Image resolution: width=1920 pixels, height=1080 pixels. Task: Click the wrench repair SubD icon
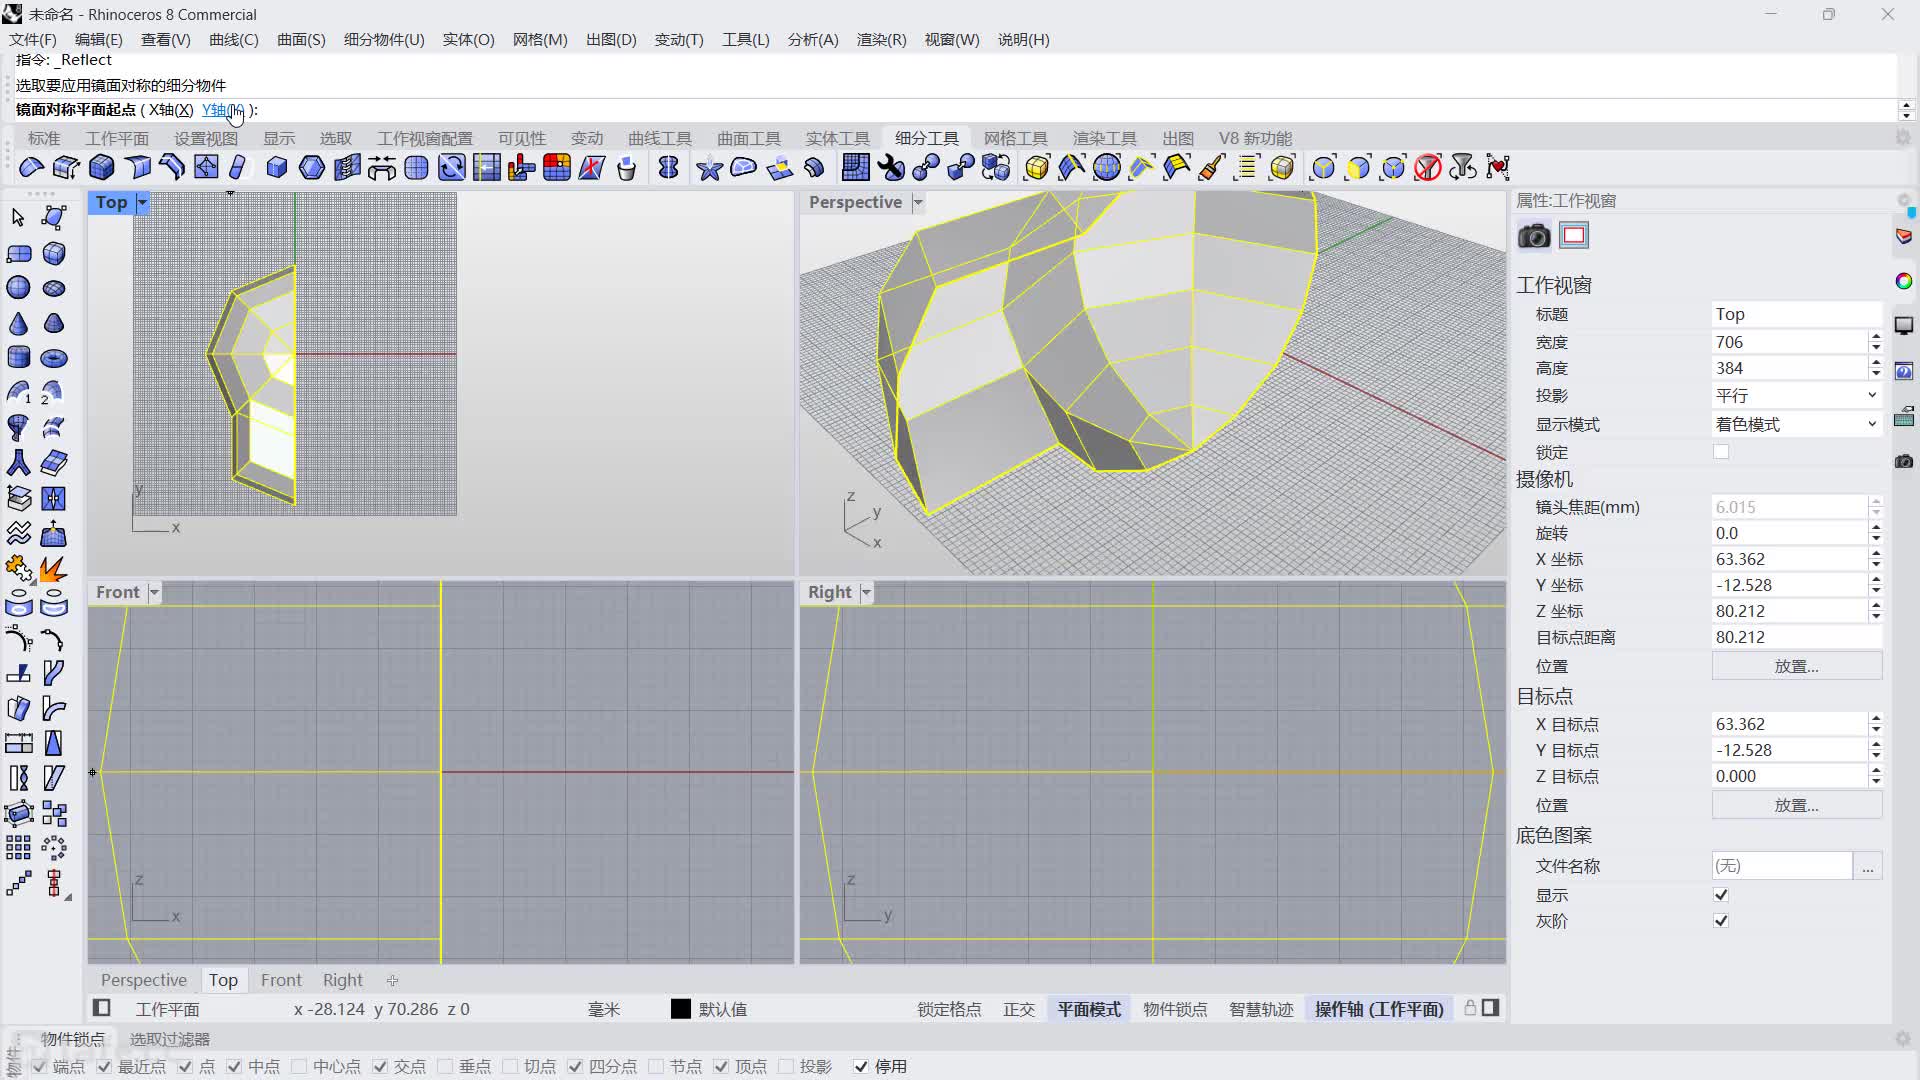click(x=891, y=167)
